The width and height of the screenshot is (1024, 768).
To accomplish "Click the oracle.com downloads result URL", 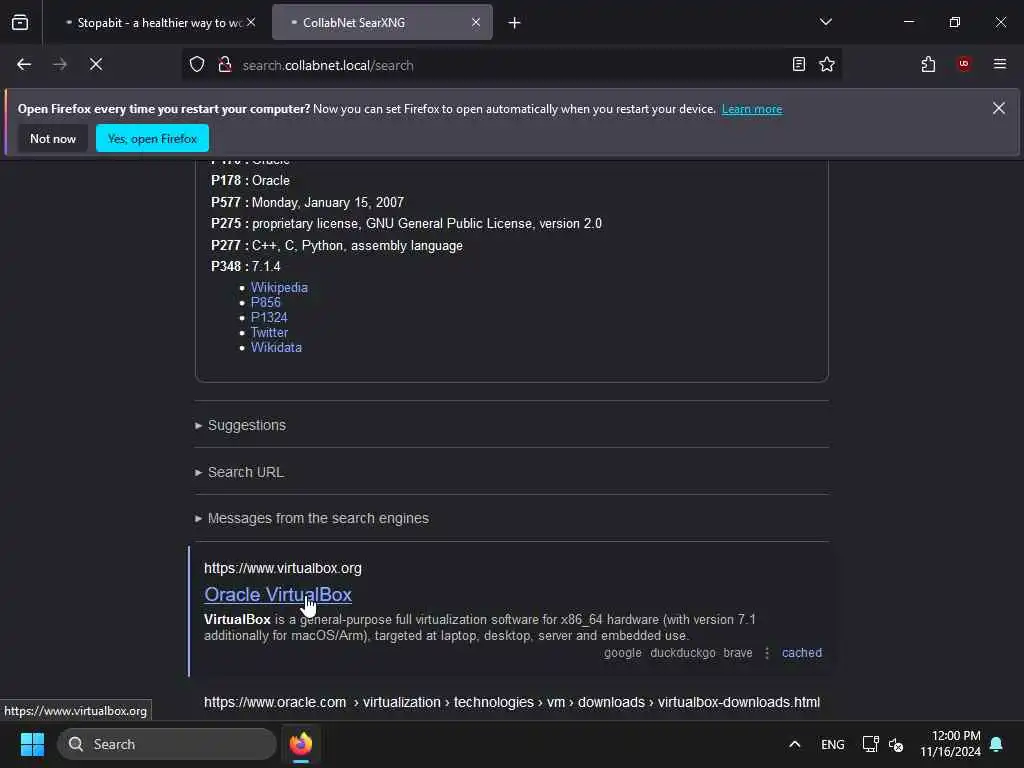I will point(512,703).
